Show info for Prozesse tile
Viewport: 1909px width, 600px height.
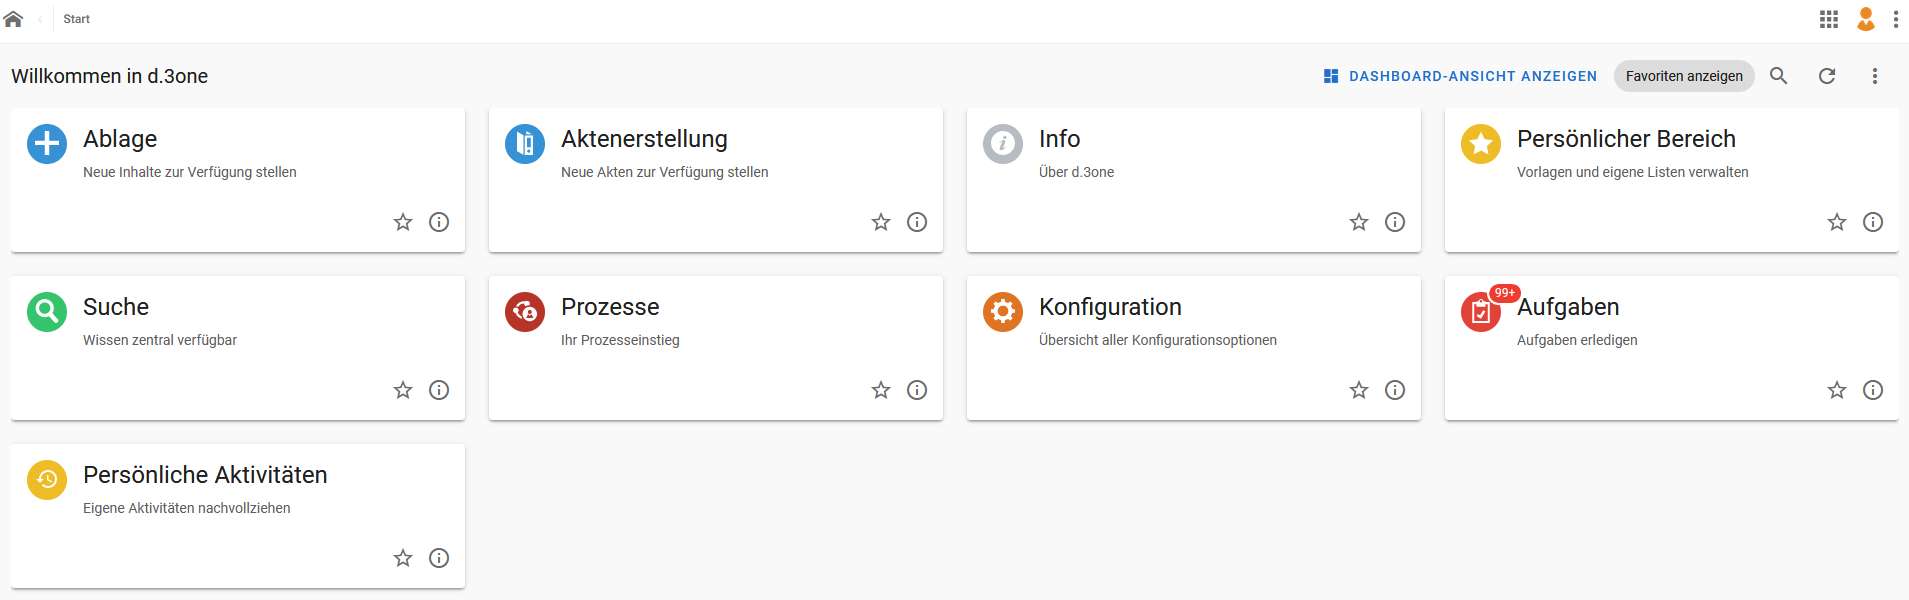click(x=917, y=390)
